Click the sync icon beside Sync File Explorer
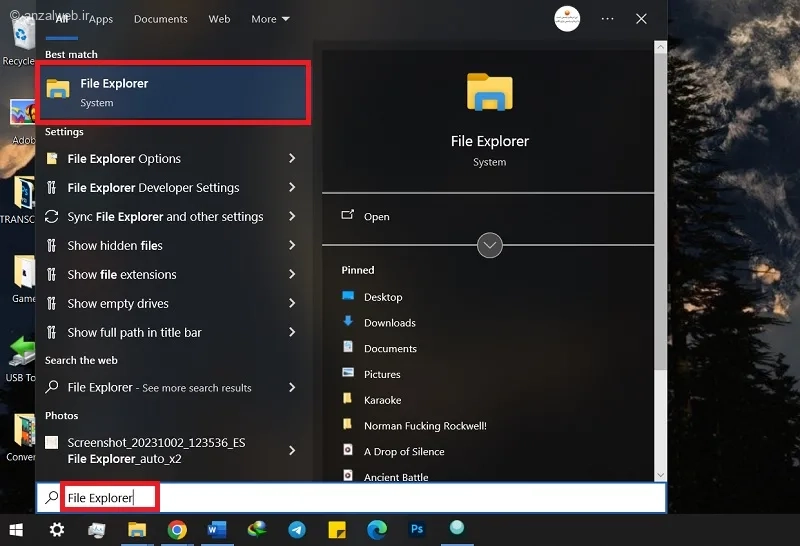 pos(51,217)
